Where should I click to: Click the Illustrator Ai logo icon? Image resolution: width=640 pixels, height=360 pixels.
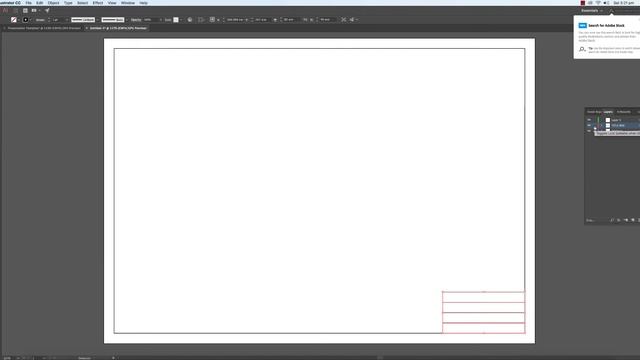5,10
